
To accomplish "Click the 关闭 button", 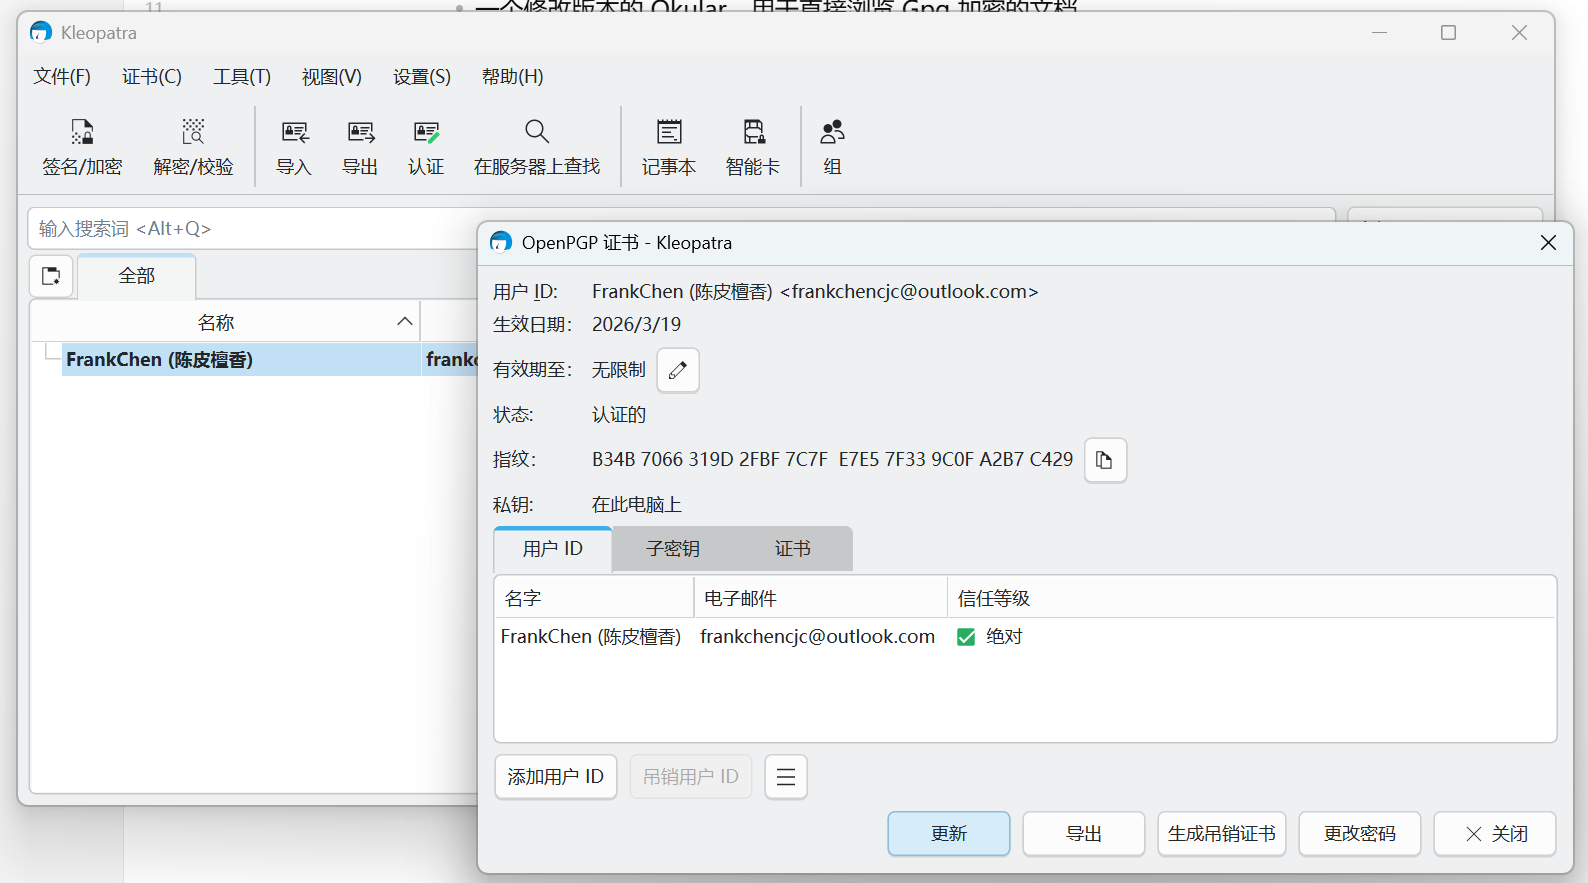I will click(1495, 834).
